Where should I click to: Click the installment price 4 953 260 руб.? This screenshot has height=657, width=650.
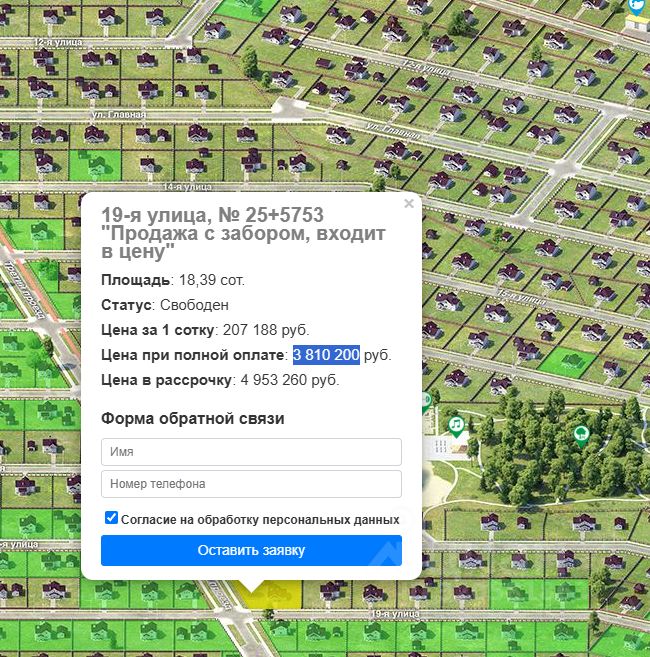(x=290, y=380)
